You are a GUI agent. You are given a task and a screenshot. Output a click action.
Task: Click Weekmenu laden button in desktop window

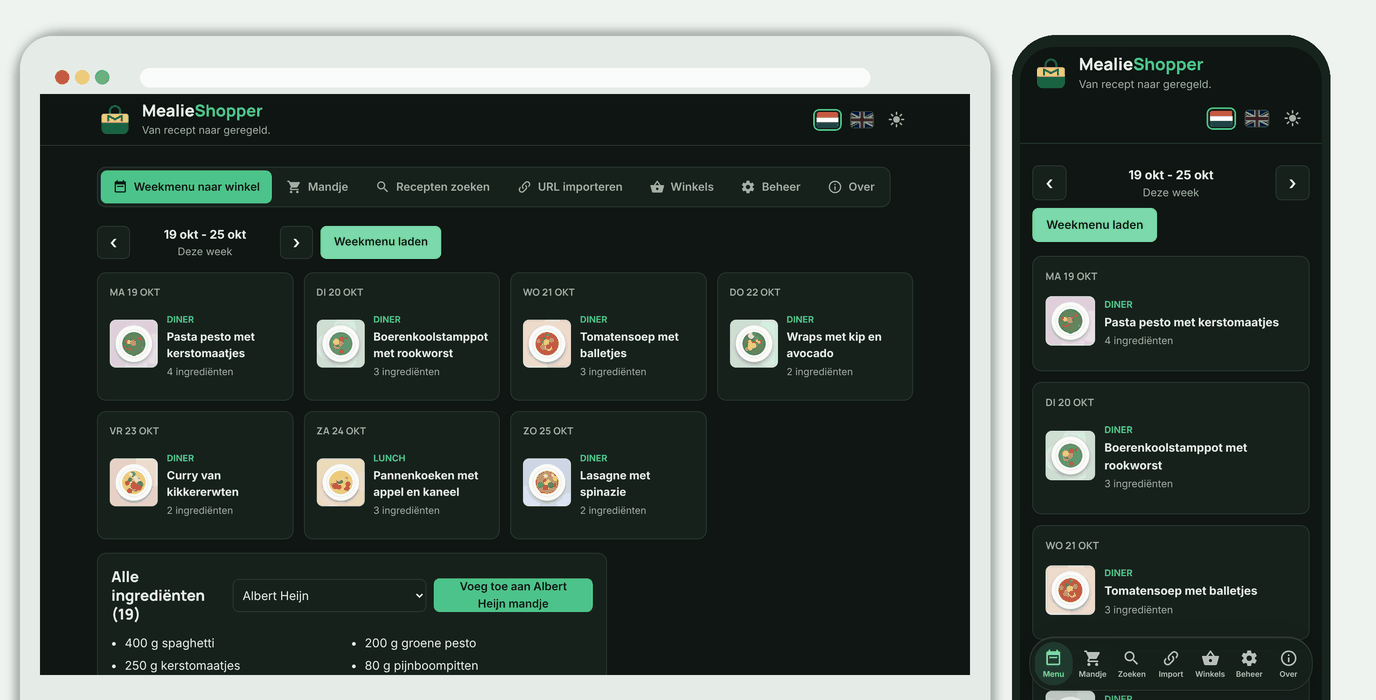click(381, 242)
